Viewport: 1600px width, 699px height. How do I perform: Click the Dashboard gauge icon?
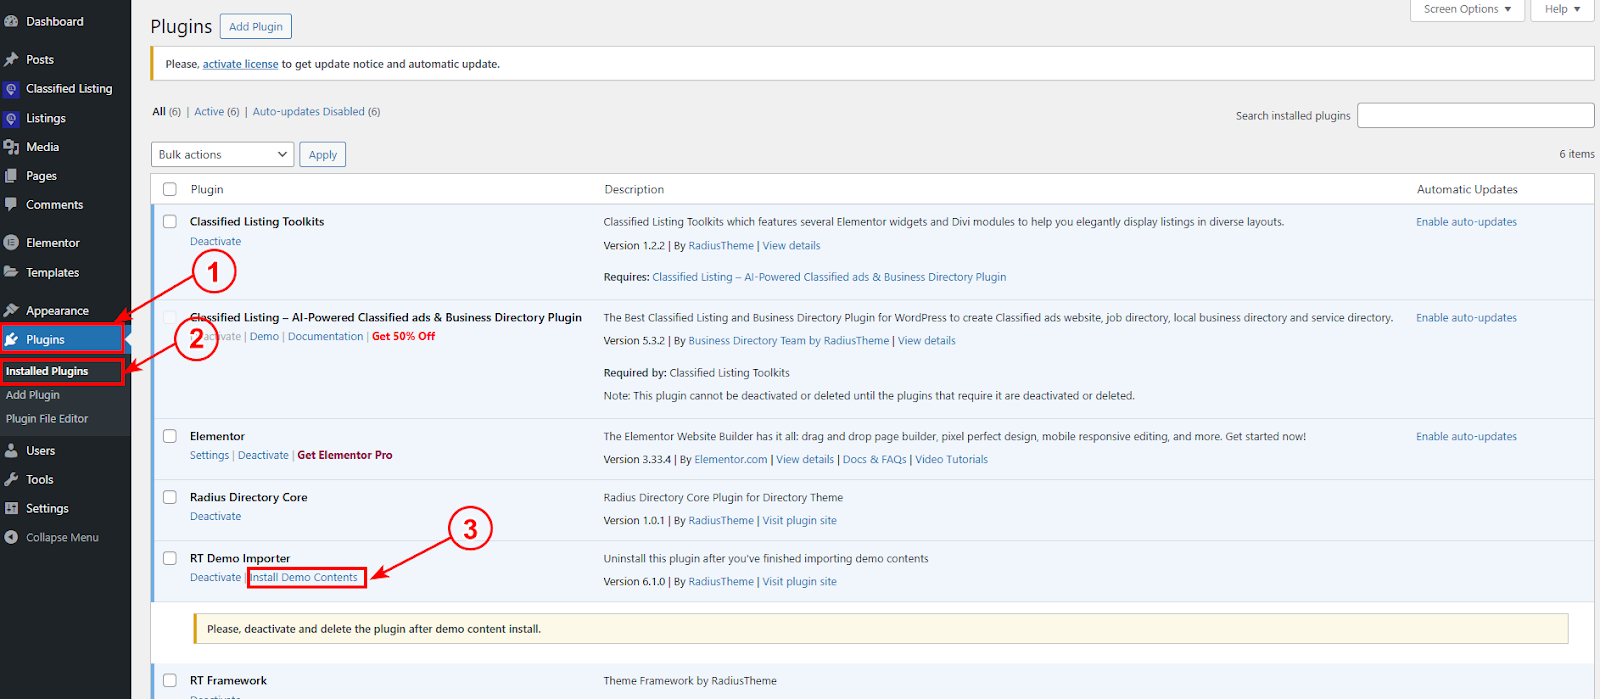[x=11, y=21]
